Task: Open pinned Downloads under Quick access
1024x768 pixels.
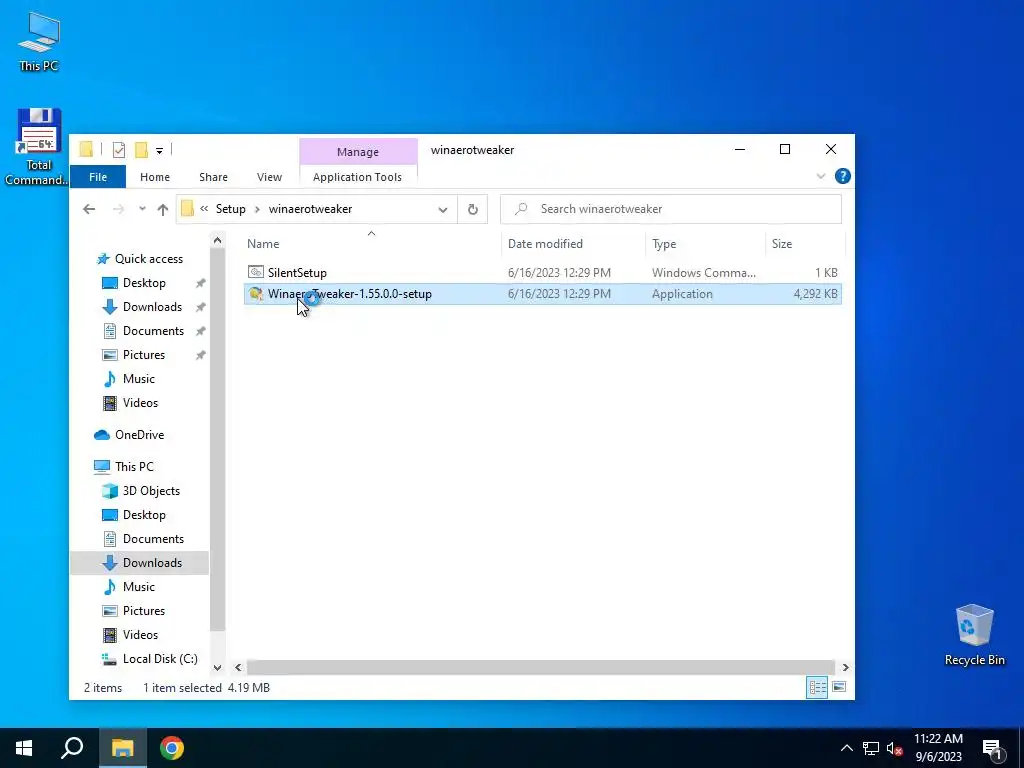Action: 152,307
